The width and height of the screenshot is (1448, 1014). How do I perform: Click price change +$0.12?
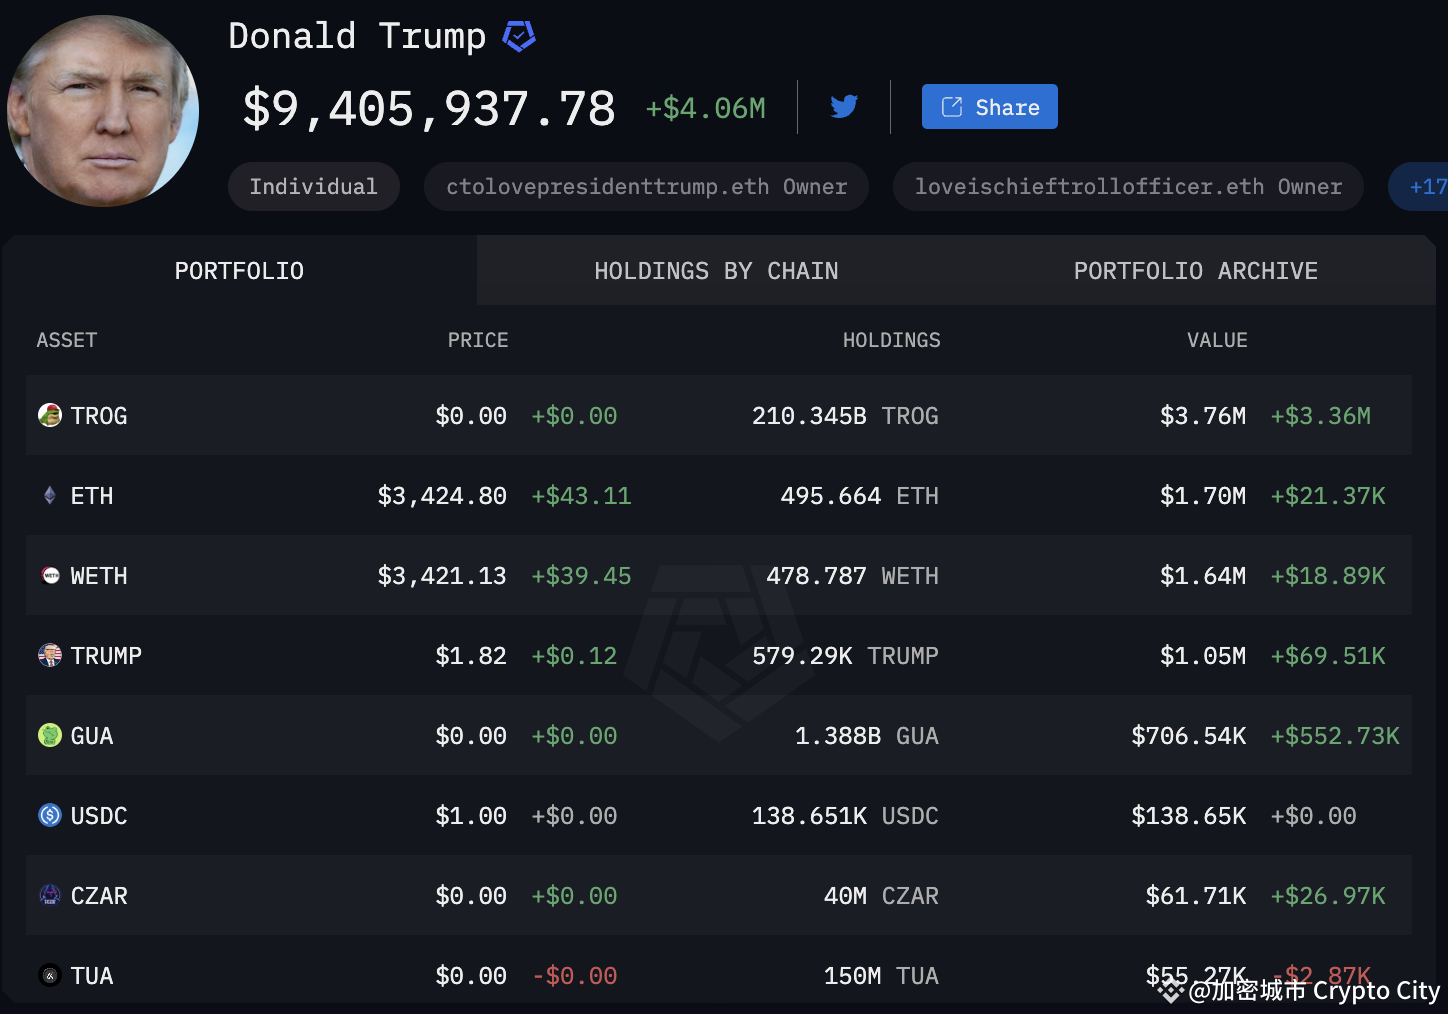coord(574,656)
